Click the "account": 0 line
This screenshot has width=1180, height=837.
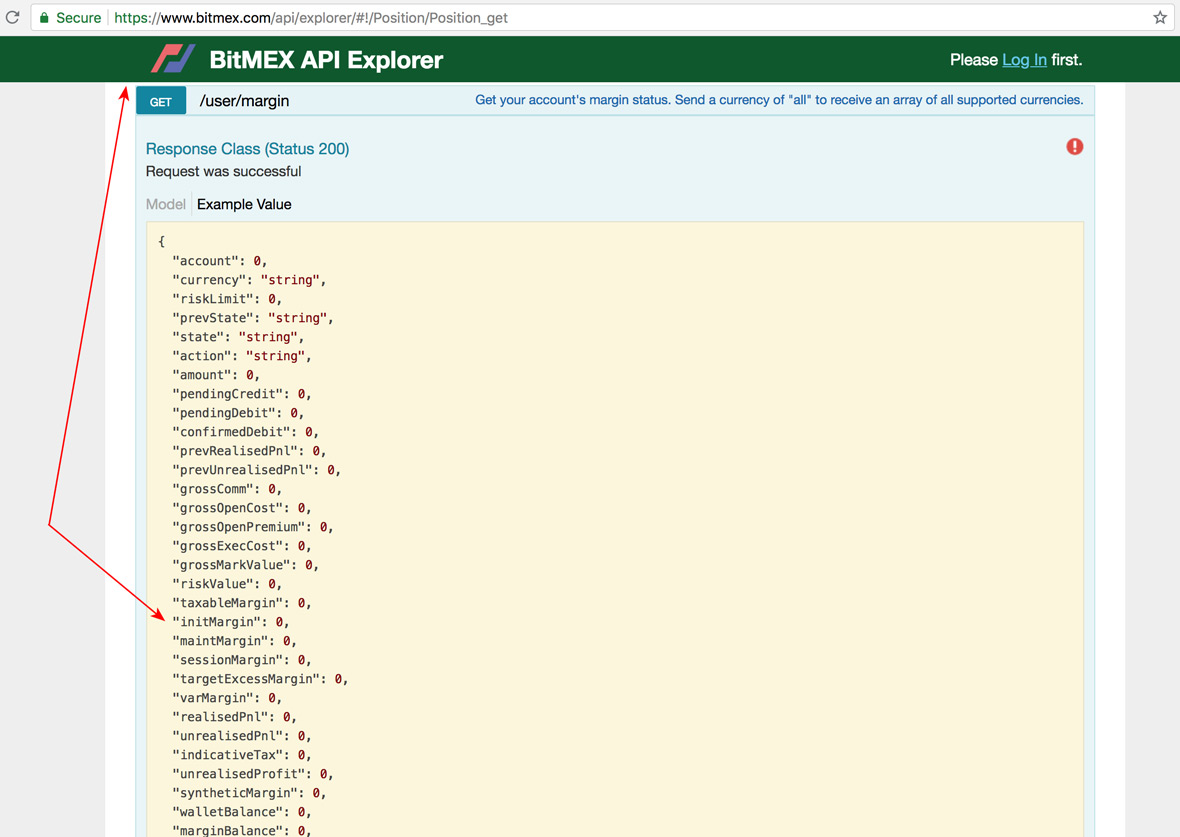point(220,261)
